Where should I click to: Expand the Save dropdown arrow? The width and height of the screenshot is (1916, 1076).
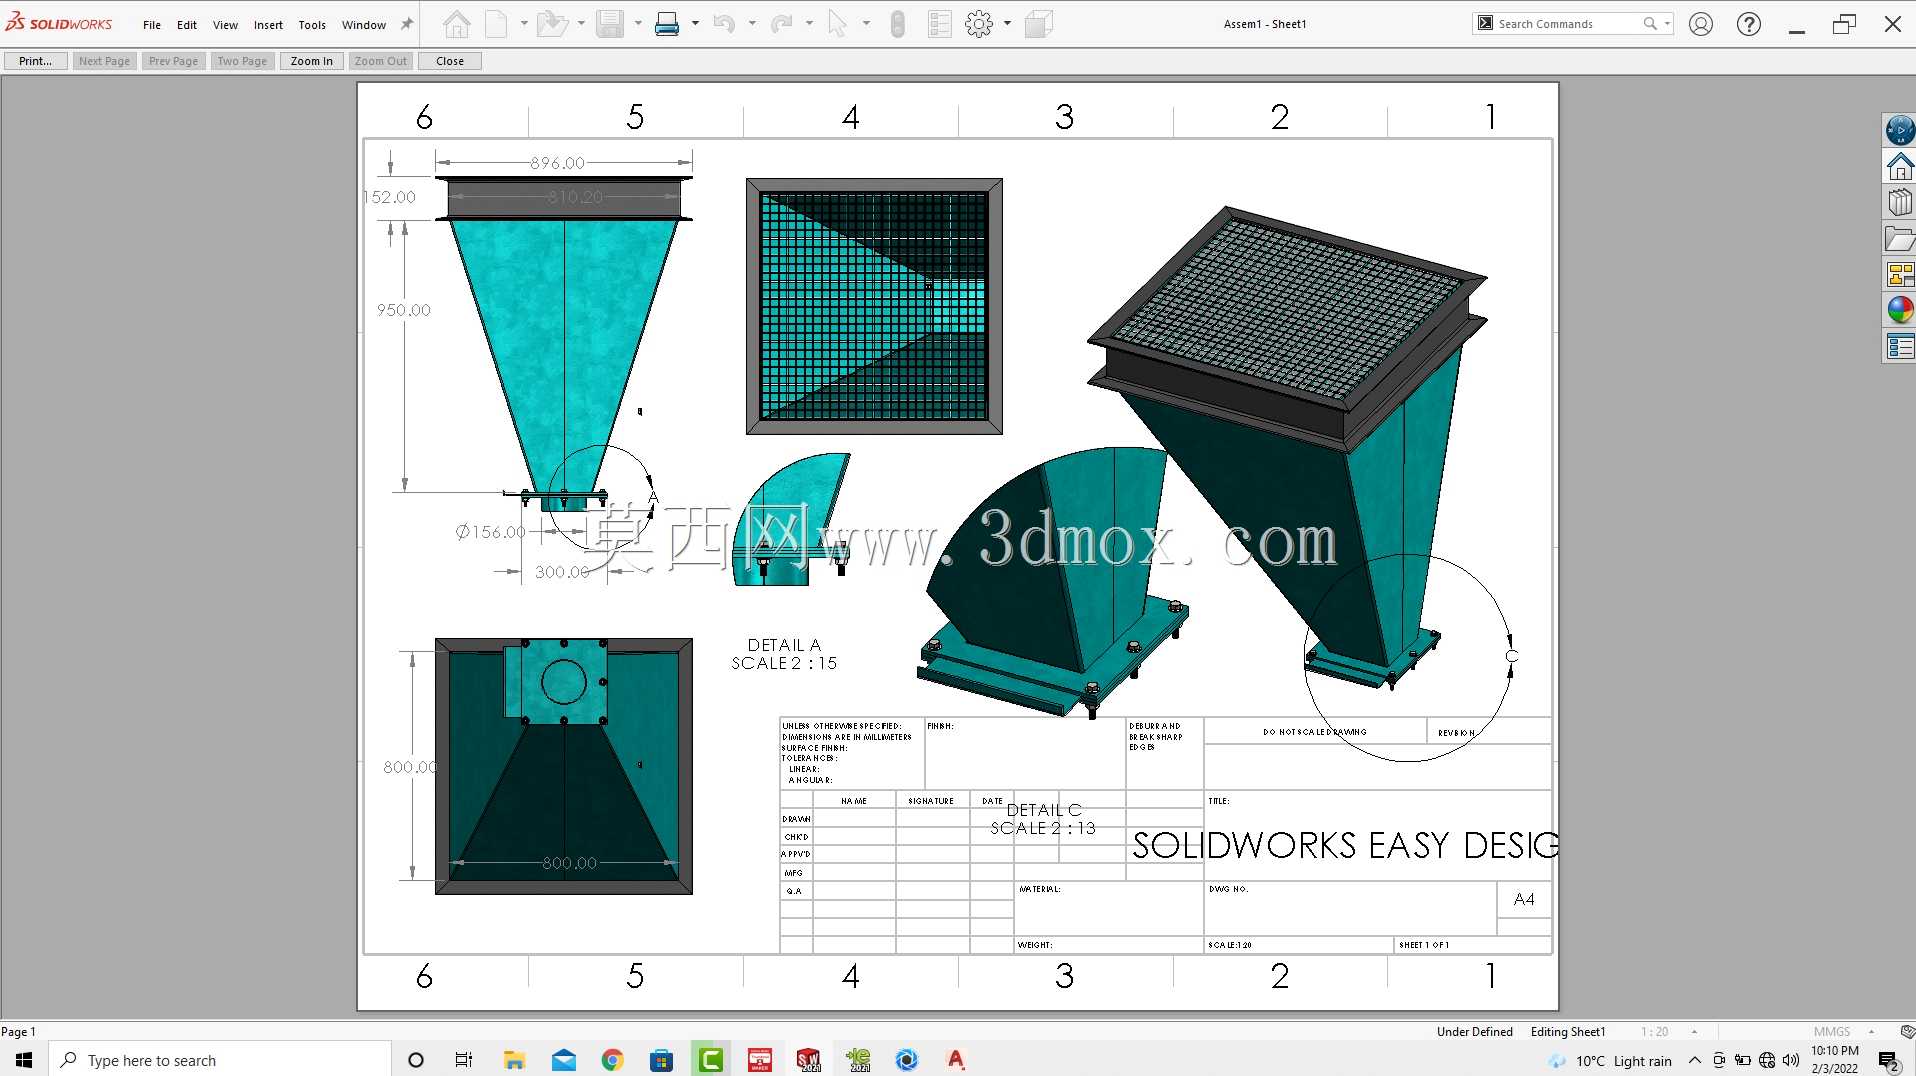click(637, 23)
